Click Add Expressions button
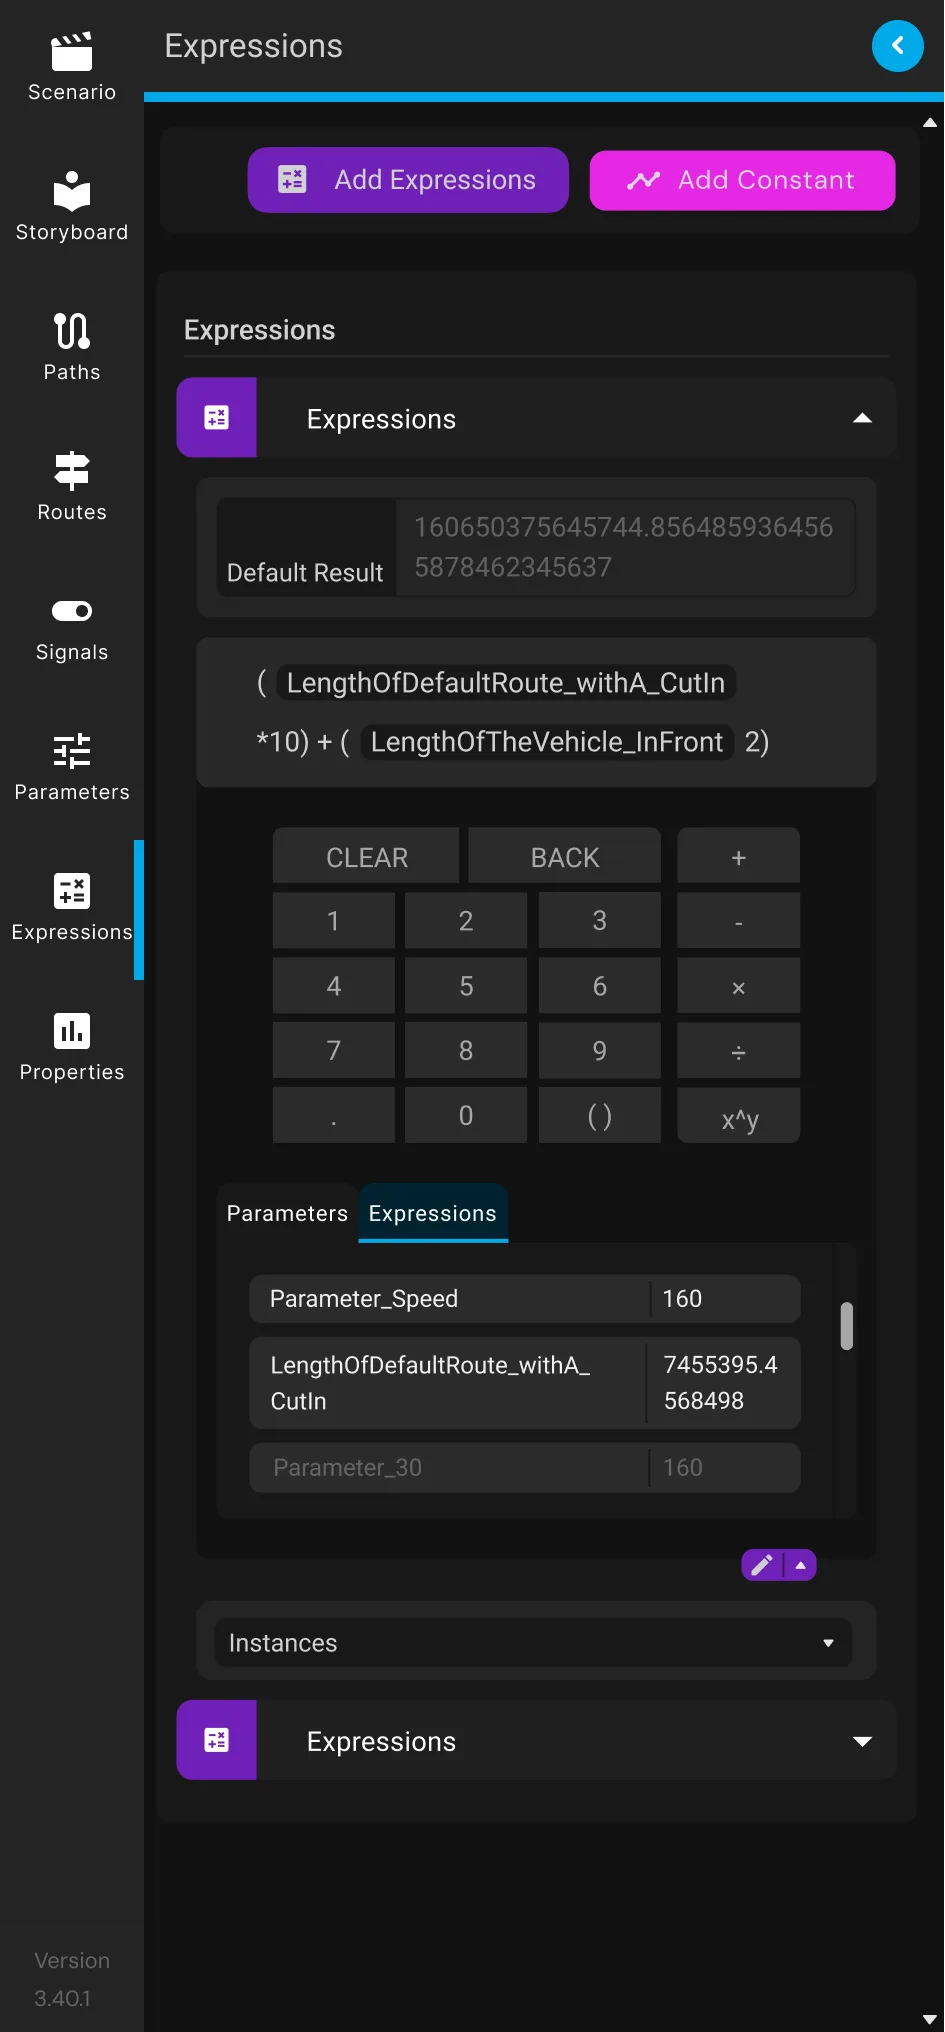The width and height of the screenshot is (945, 2032). pyautogui.click(x=408, y=180)
